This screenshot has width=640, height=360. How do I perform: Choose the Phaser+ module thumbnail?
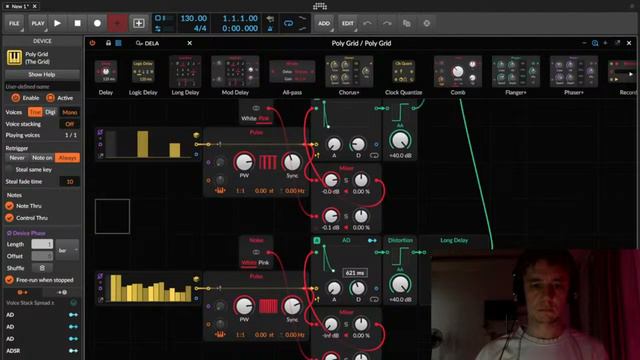pyautogui.click(x=574, y=71)
